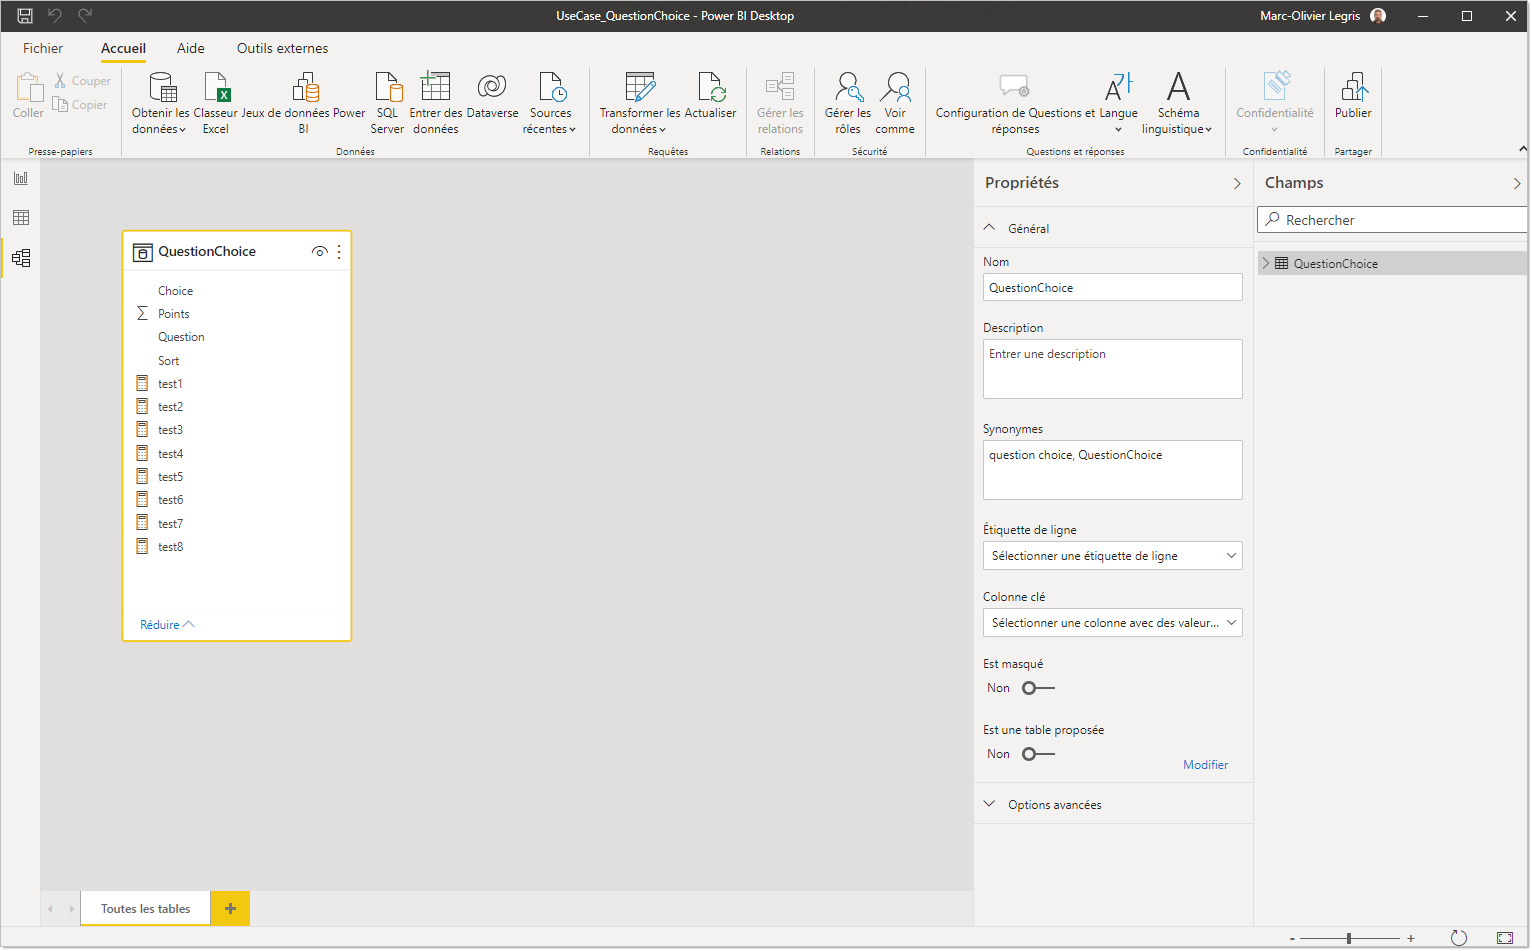Toggle the Est masqué switch
Screen dimensions: 1532x951
click(1039, 688)
